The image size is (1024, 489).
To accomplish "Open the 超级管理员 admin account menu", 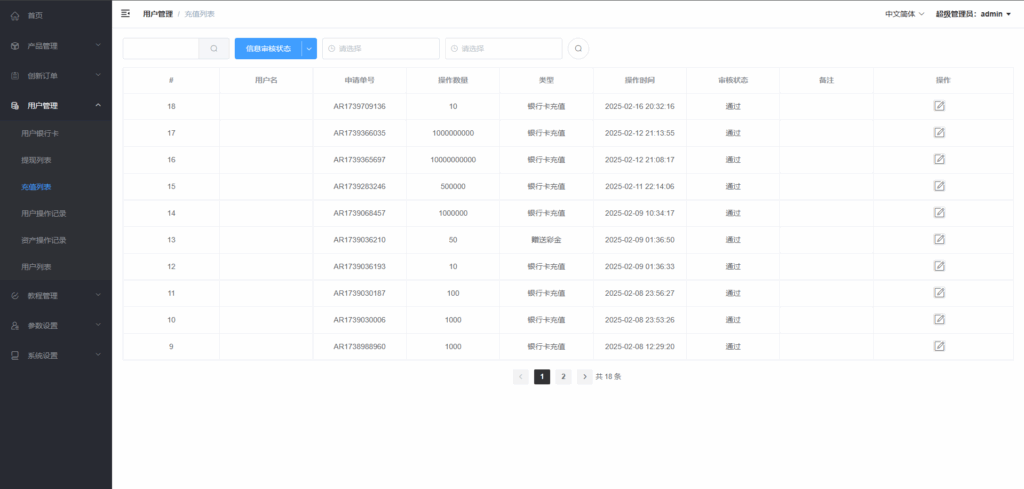I will [973, 14].
